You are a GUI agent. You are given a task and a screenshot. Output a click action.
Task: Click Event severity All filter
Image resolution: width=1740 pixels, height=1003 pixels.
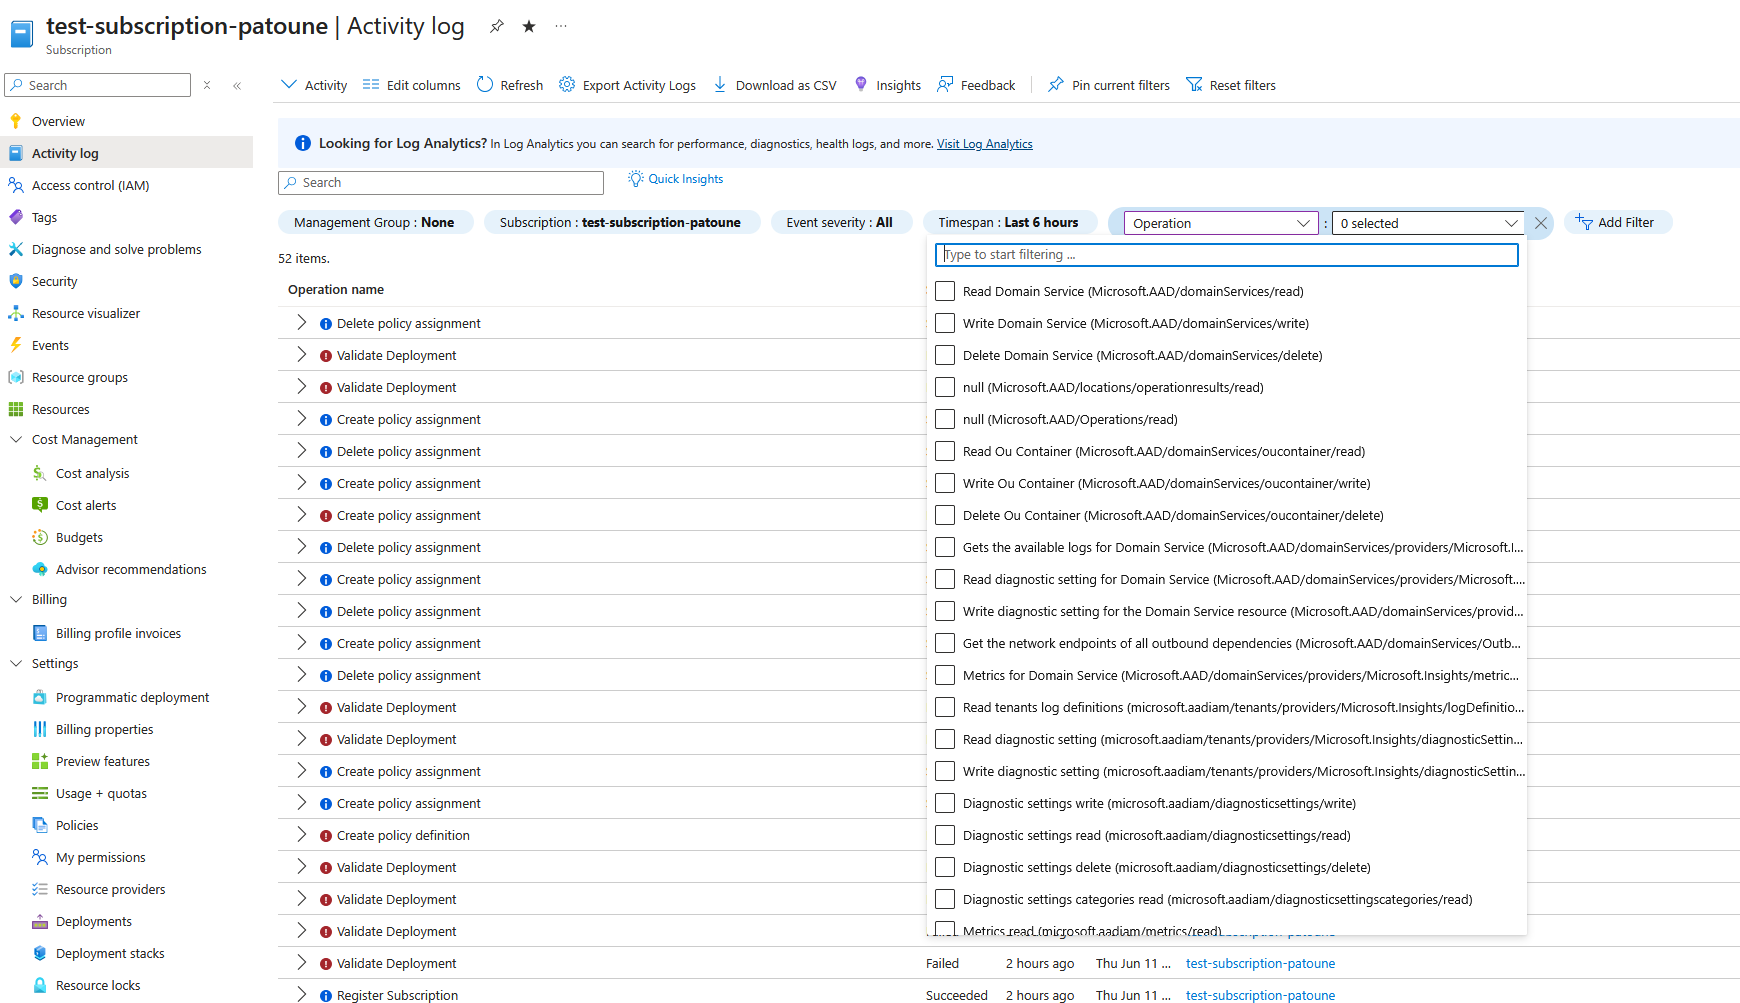click(840, 223)
